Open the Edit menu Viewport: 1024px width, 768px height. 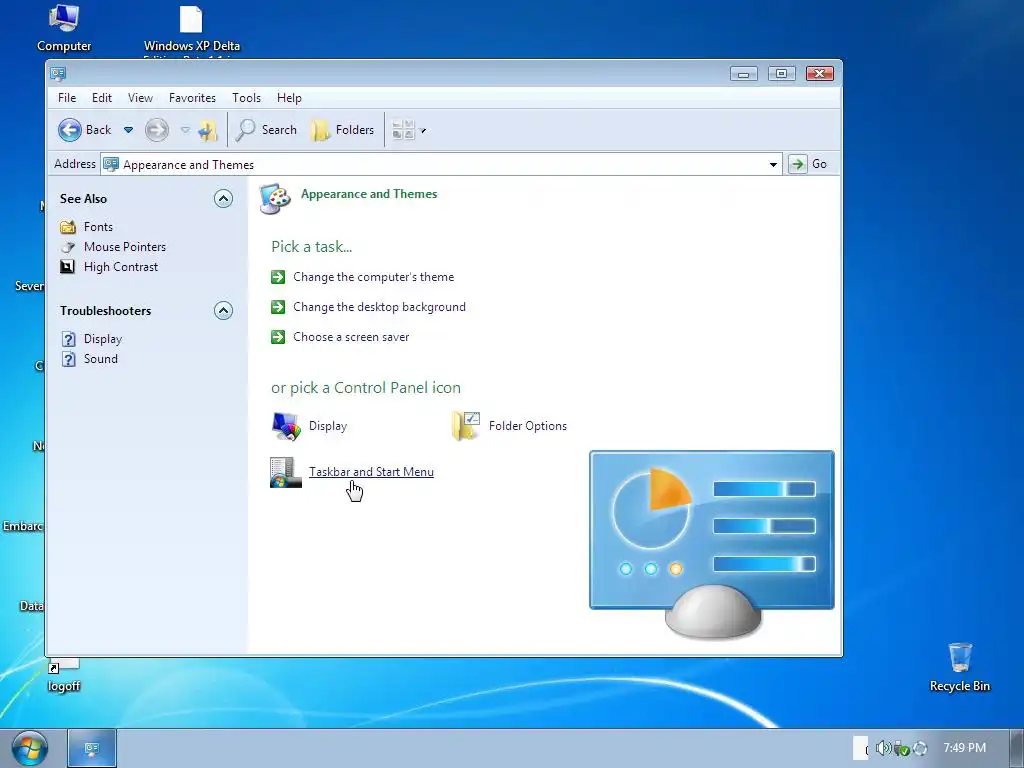(x=102, y=98)
